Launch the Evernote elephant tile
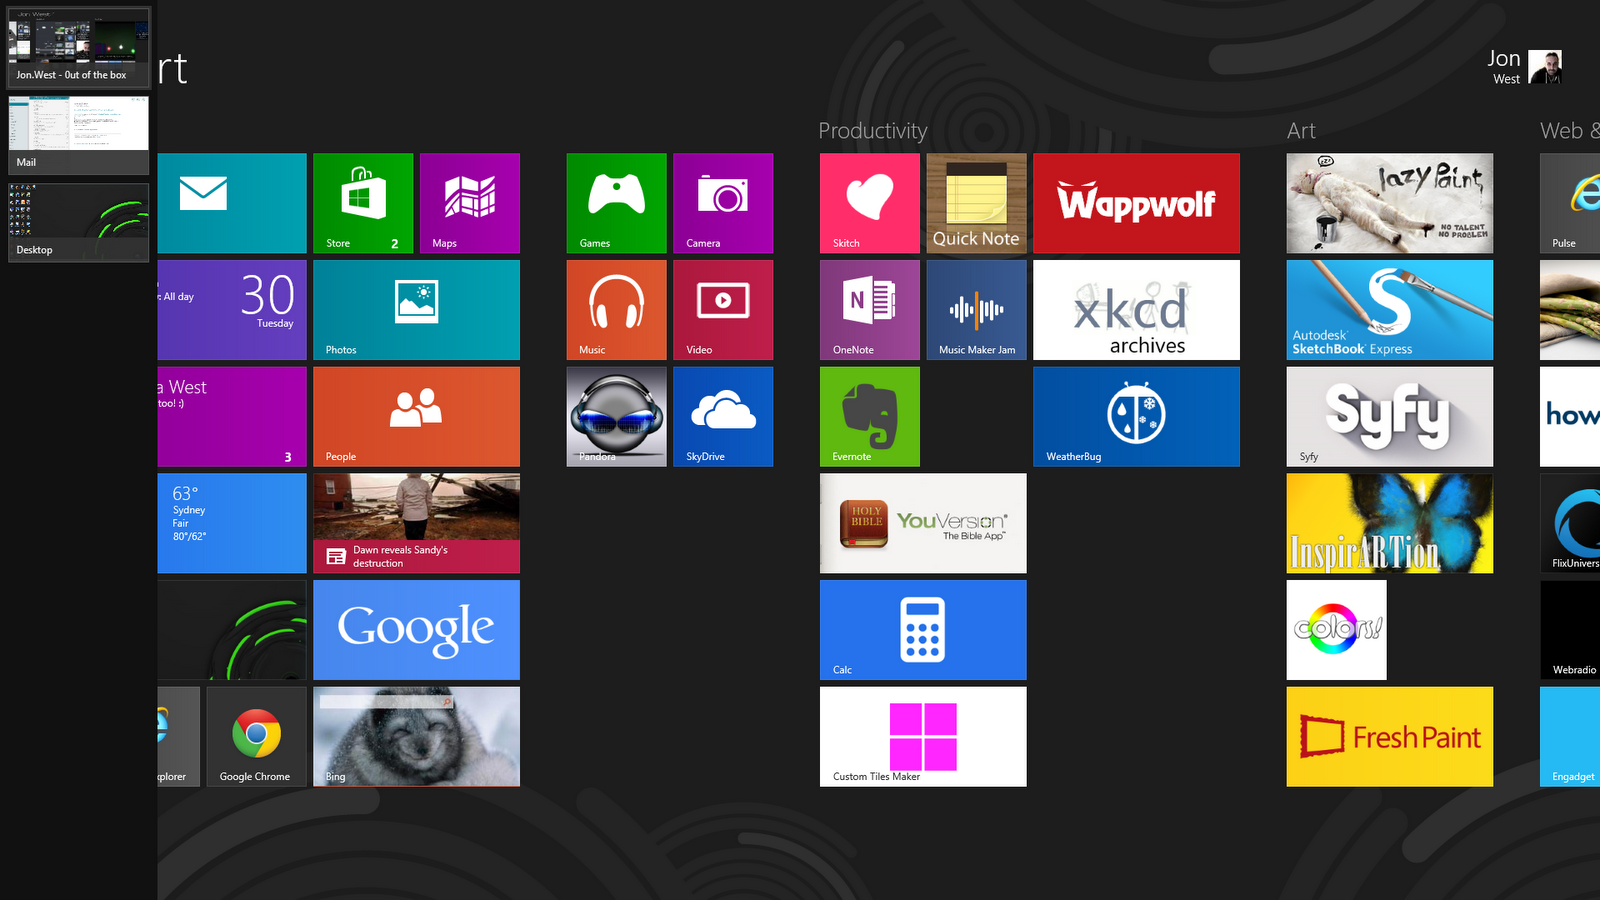Screen dimensions: 1600x900 [870, 416]
